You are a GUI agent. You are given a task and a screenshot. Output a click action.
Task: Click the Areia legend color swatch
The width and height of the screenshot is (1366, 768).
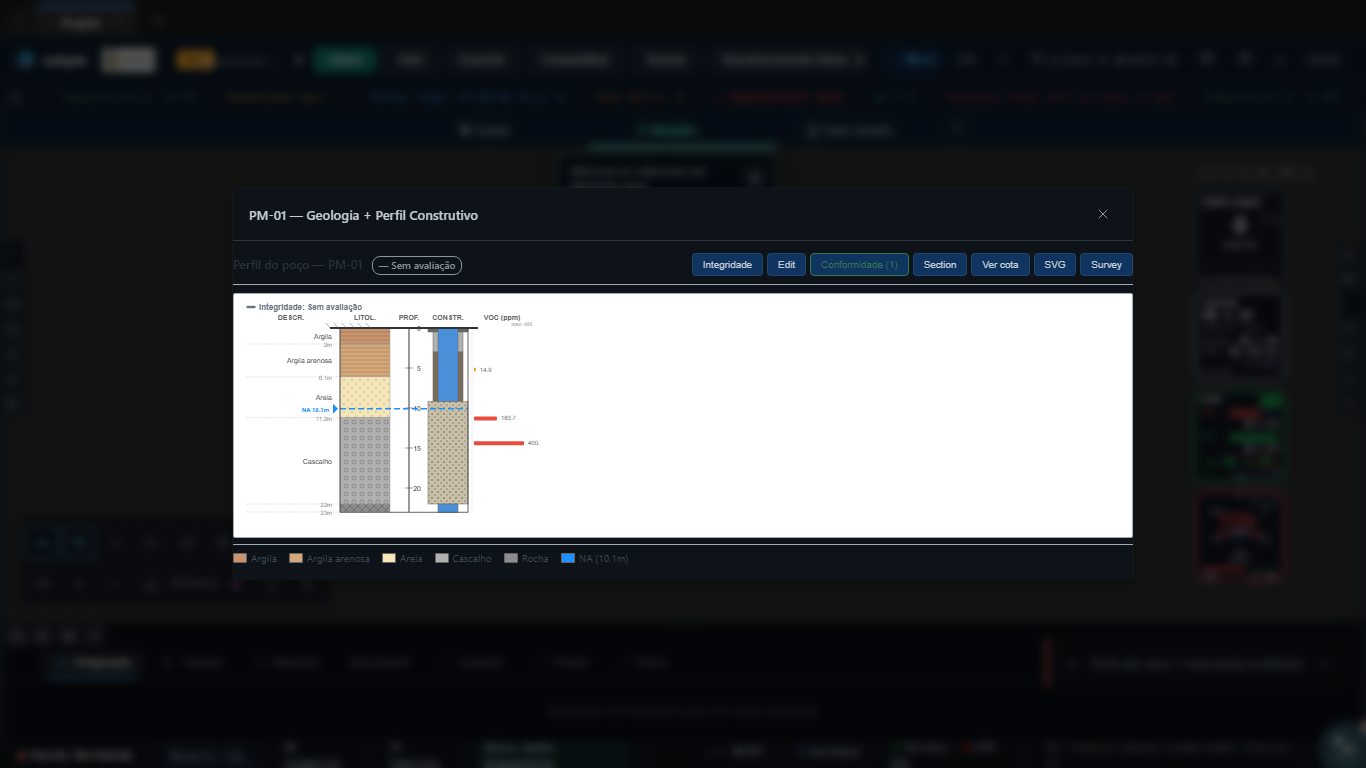389,559
